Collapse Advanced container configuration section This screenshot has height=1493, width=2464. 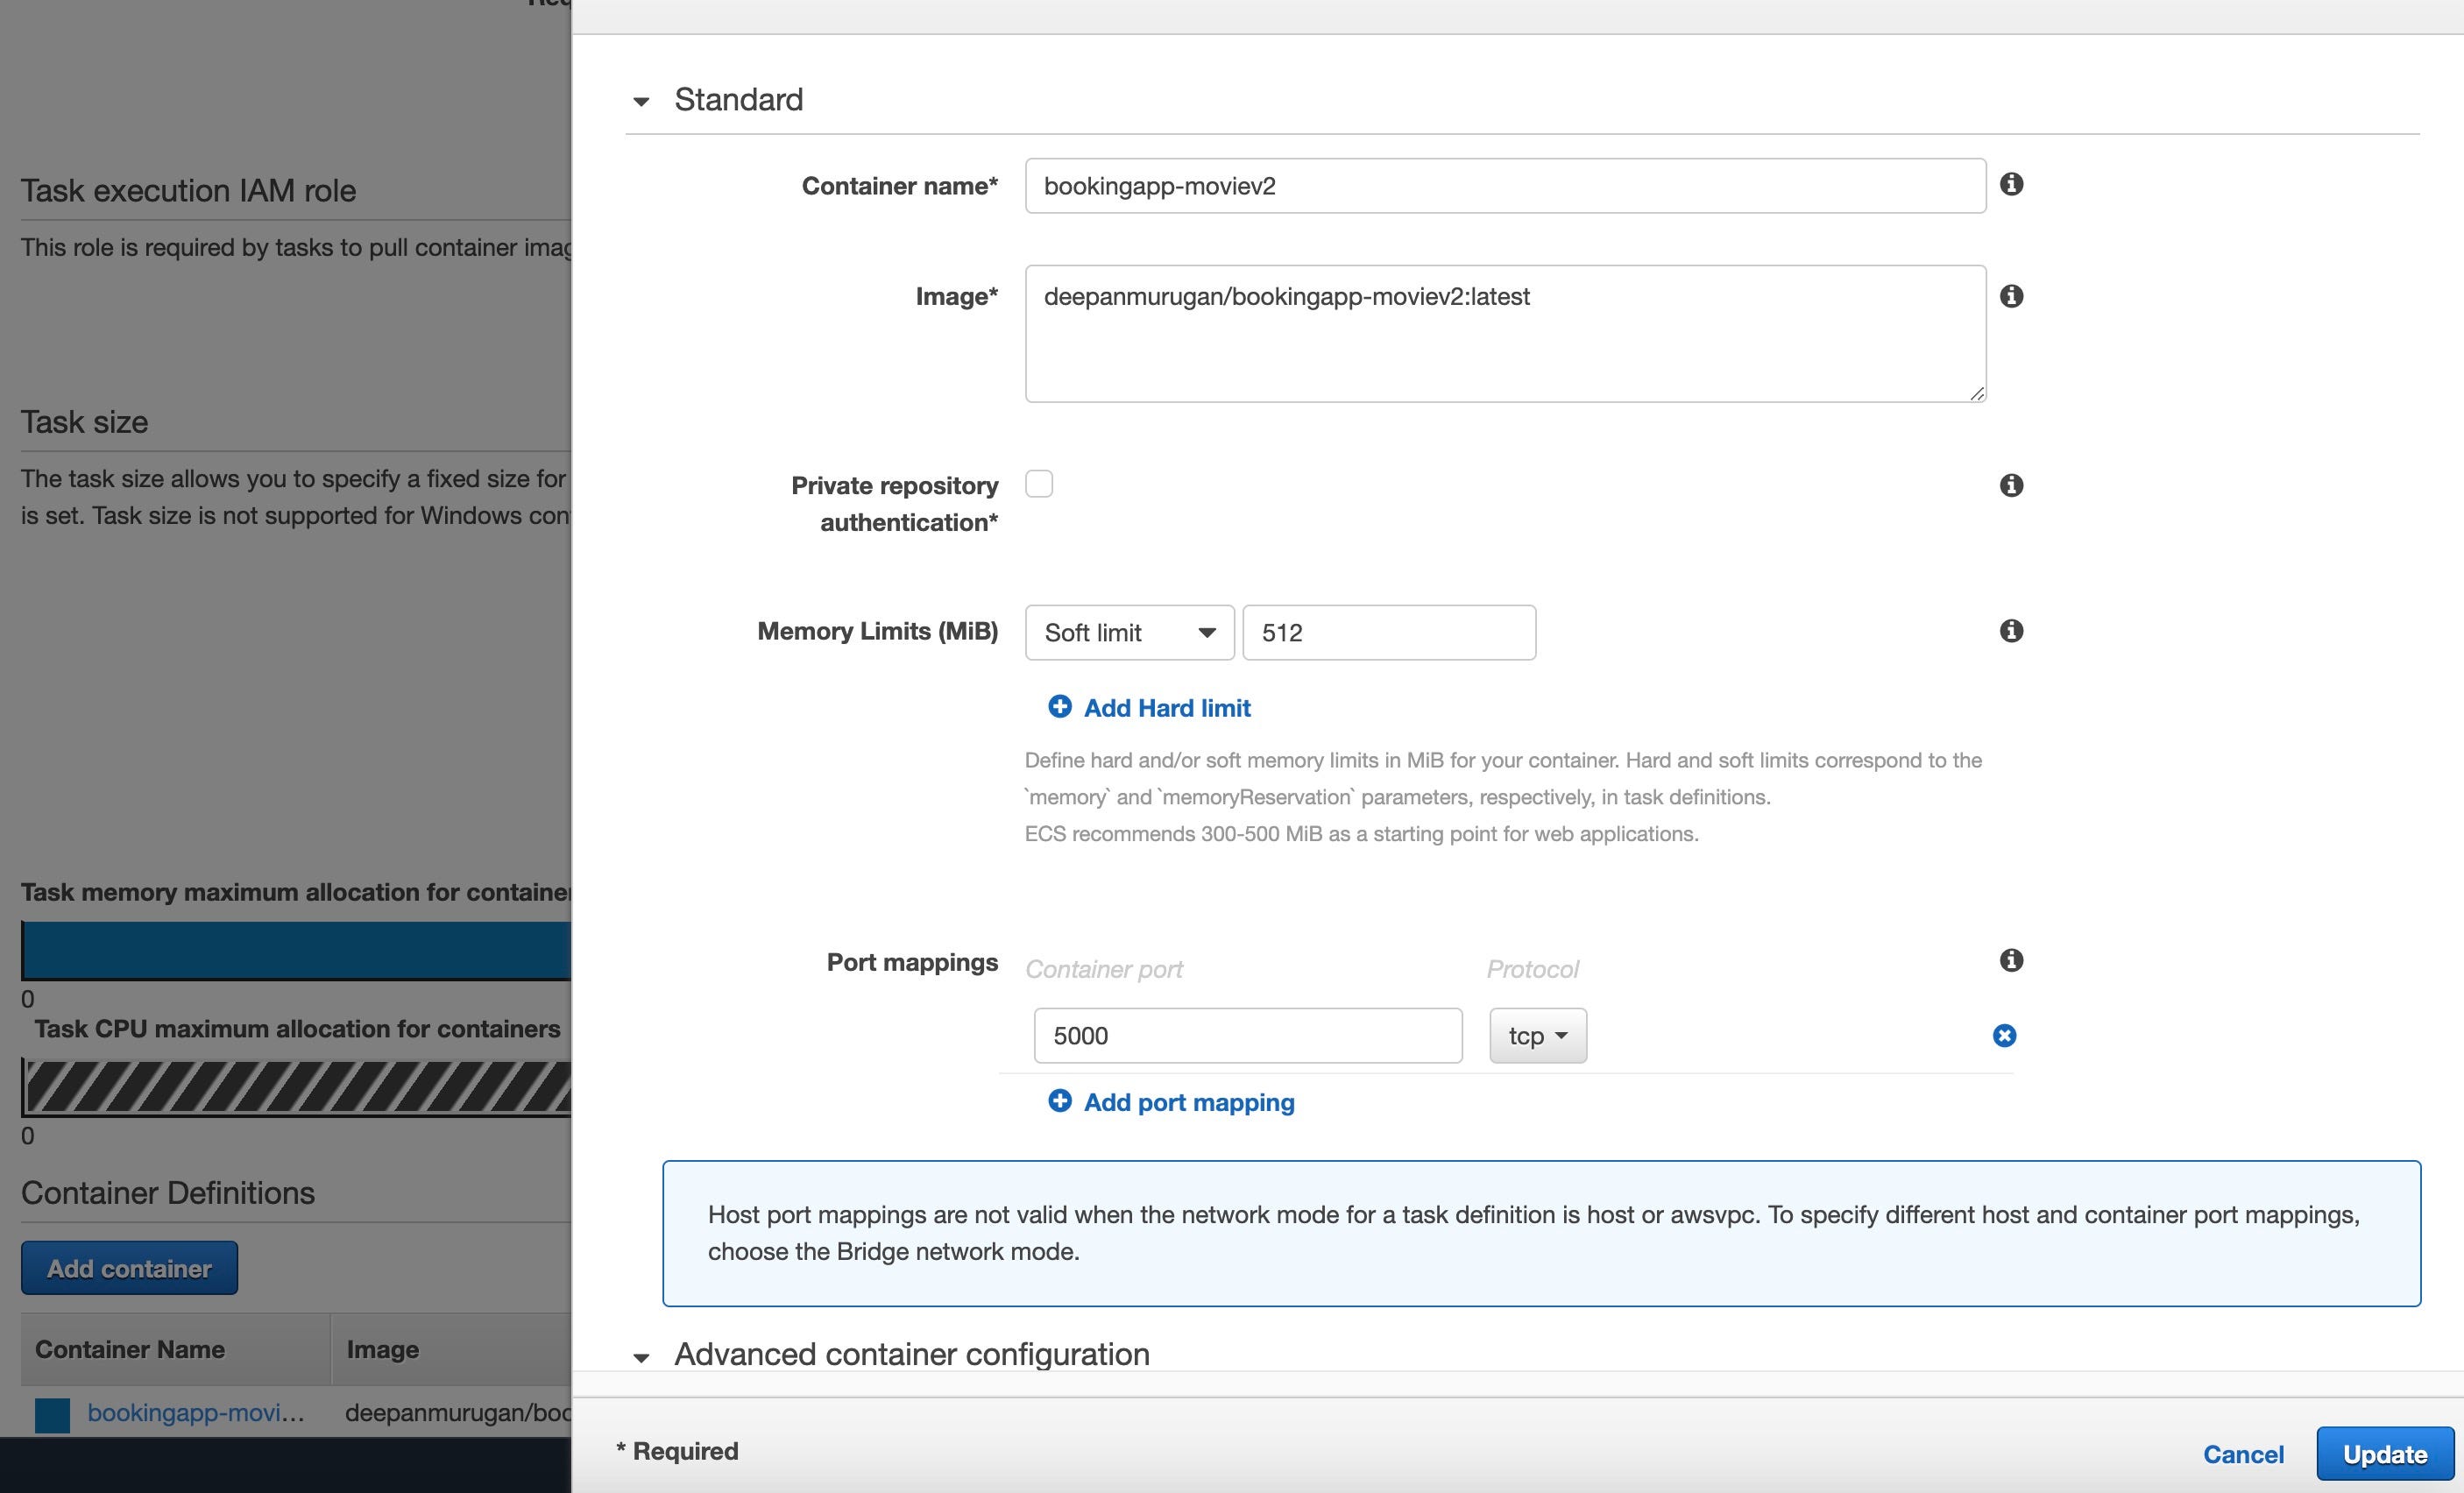[642, 1357]
